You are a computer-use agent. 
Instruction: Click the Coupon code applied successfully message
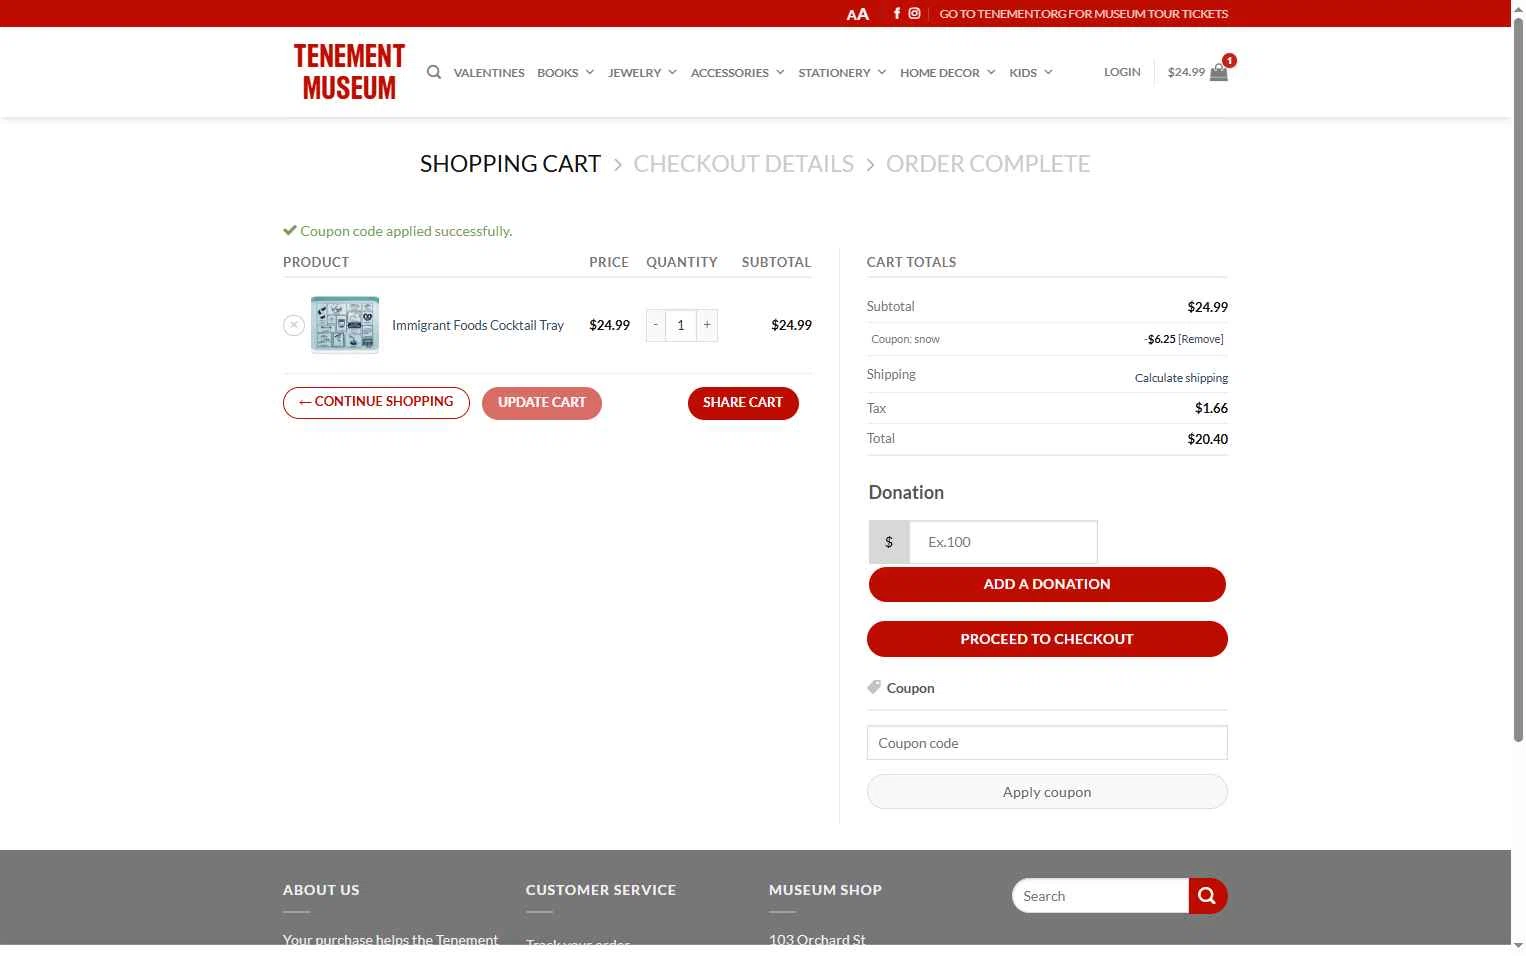pyautogui.click(x=406, y=231)
